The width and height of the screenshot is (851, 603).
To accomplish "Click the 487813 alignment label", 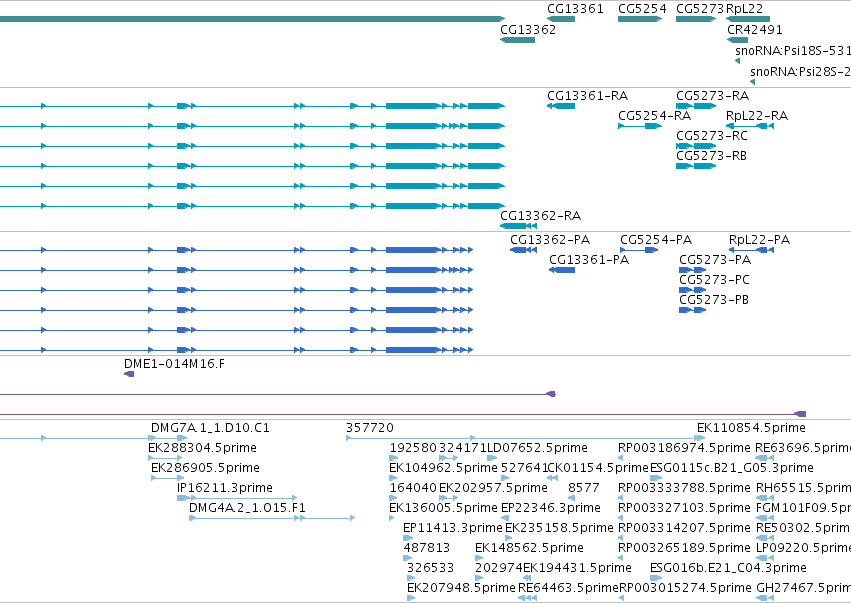I will (x=427, y=548).
